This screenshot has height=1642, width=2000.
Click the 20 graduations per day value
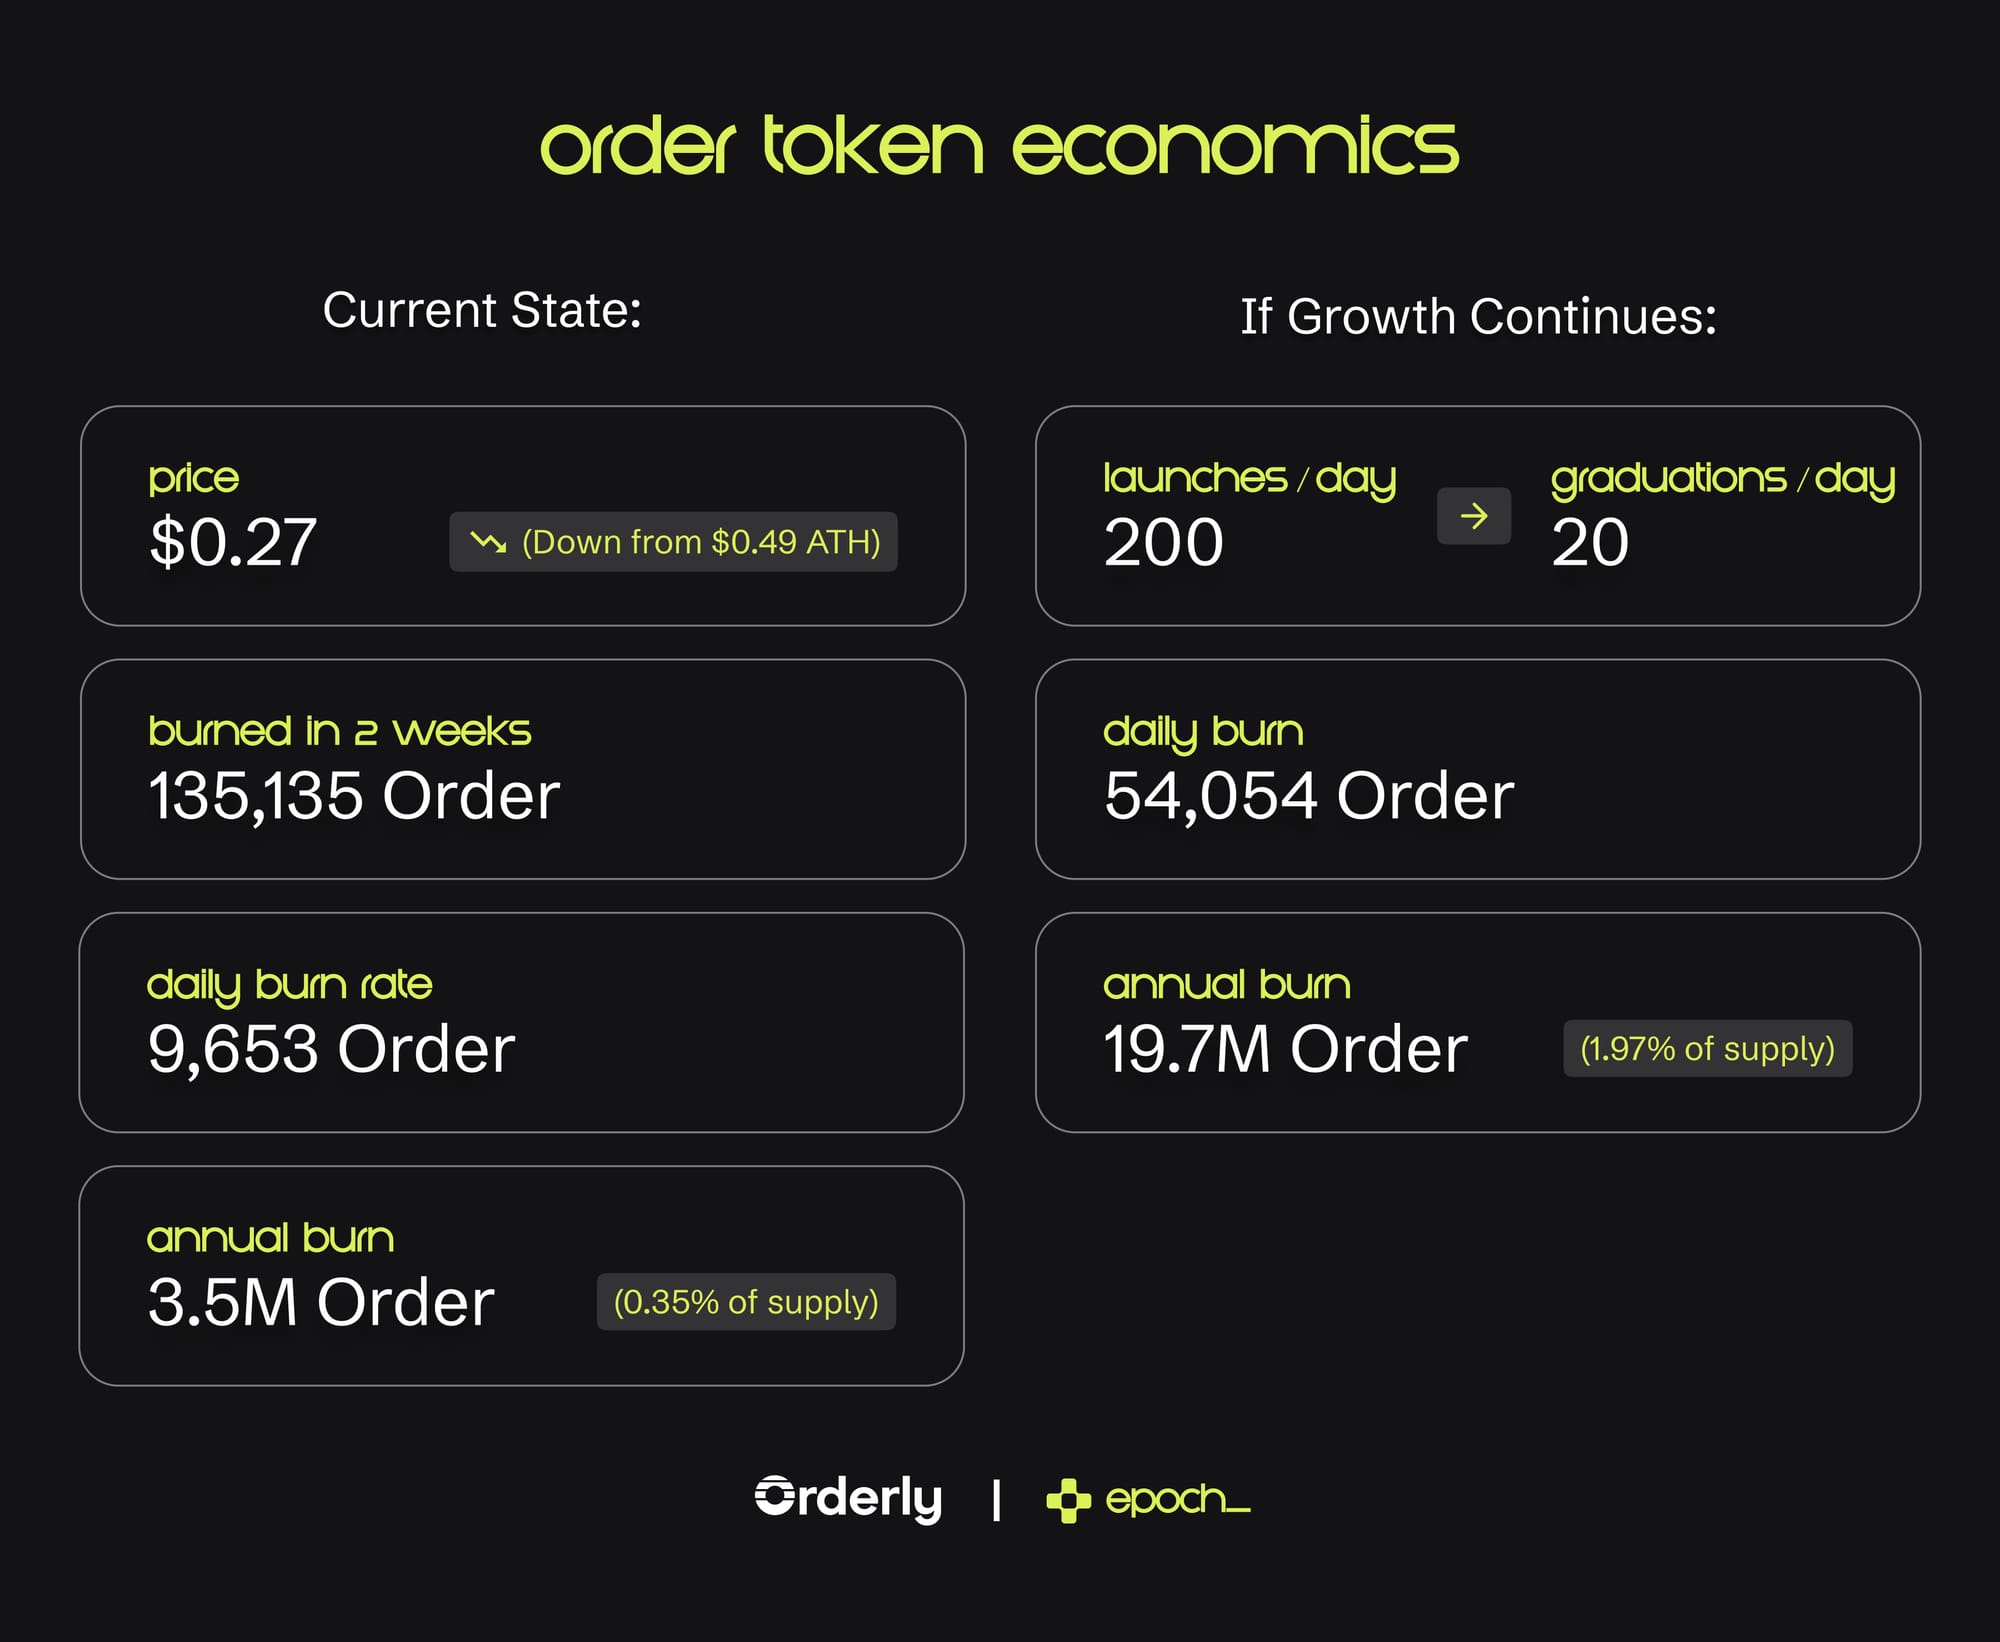tap(1589, 543)
